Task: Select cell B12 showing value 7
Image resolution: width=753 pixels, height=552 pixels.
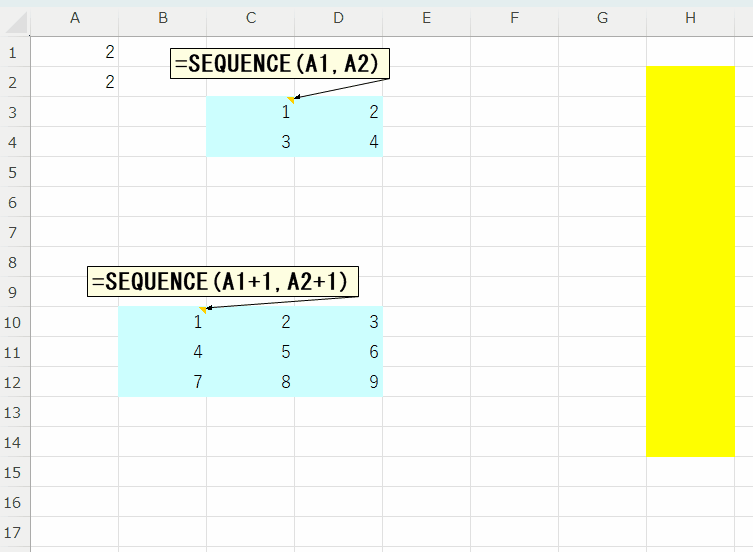Action: point(163,382)
